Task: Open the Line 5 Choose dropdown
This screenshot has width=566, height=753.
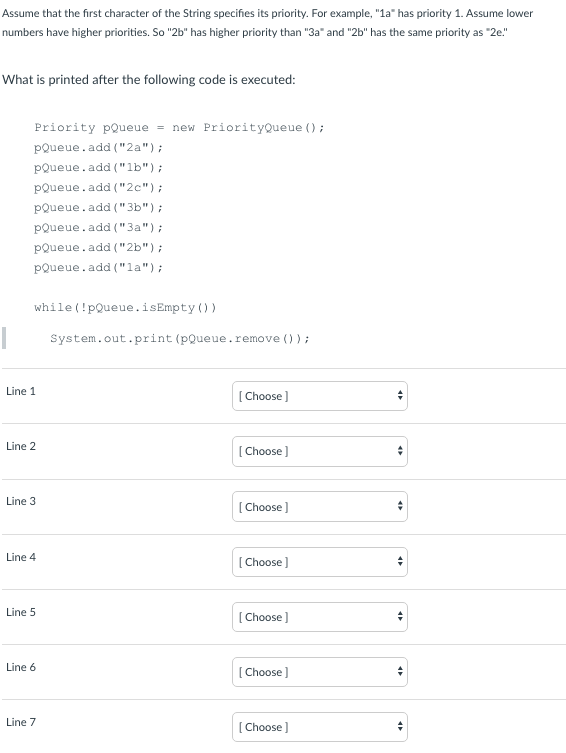Action: tap(320, 617)
